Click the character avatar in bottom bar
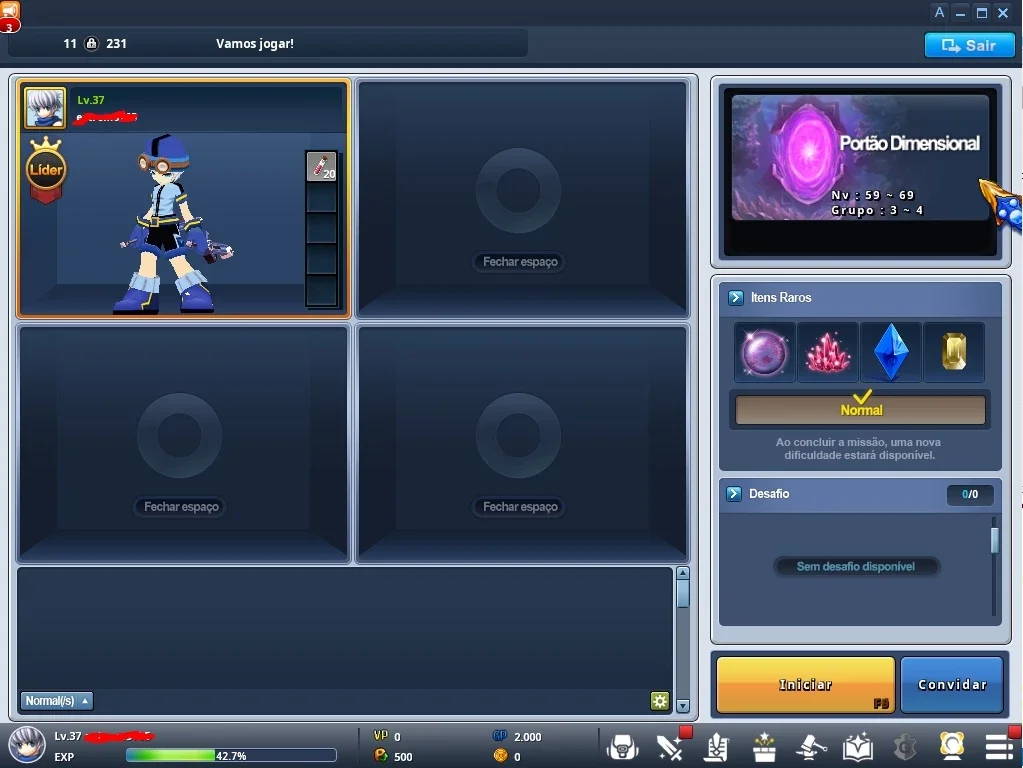 click(27, 745)
